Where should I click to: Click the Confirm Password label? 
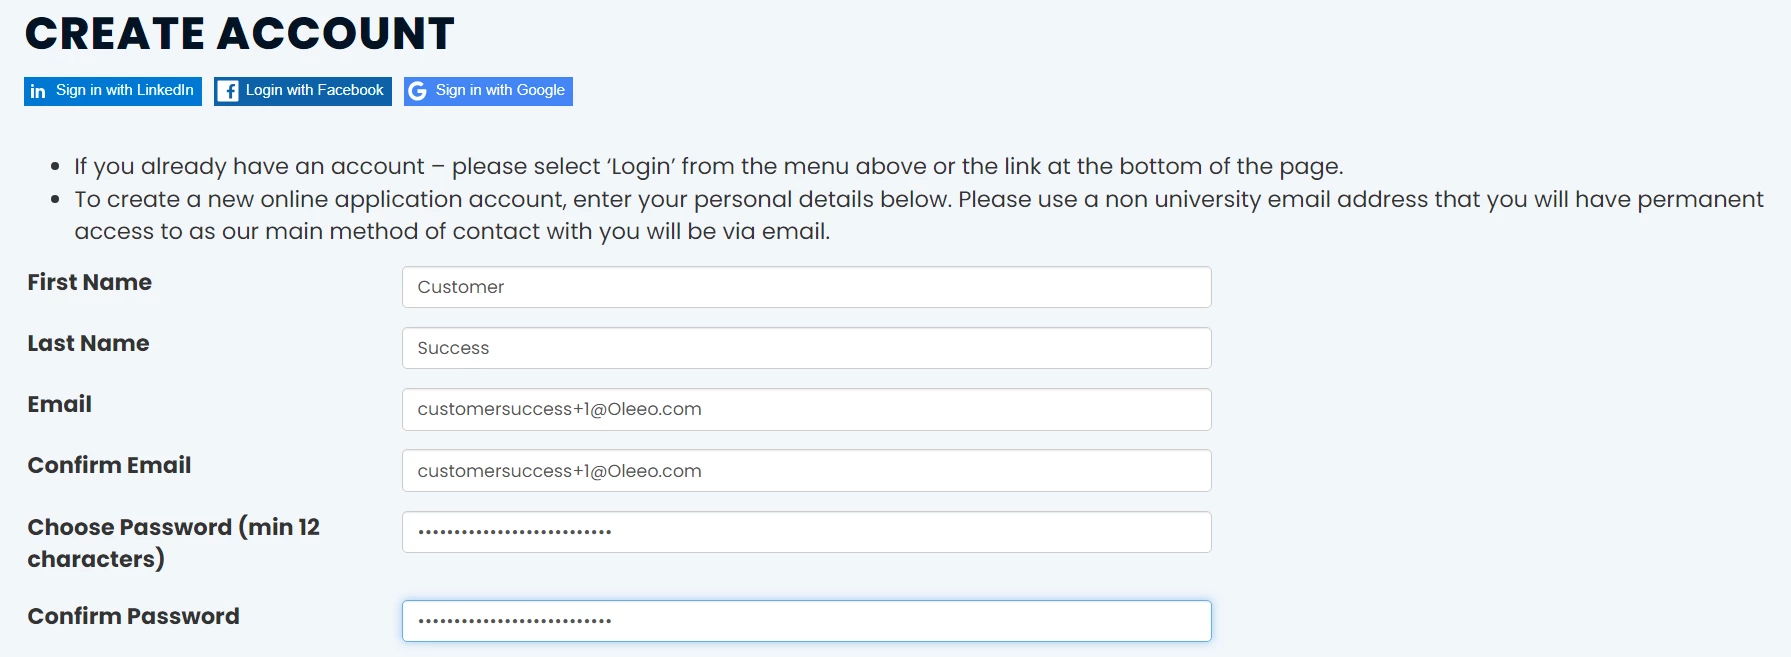click(133, 617)
